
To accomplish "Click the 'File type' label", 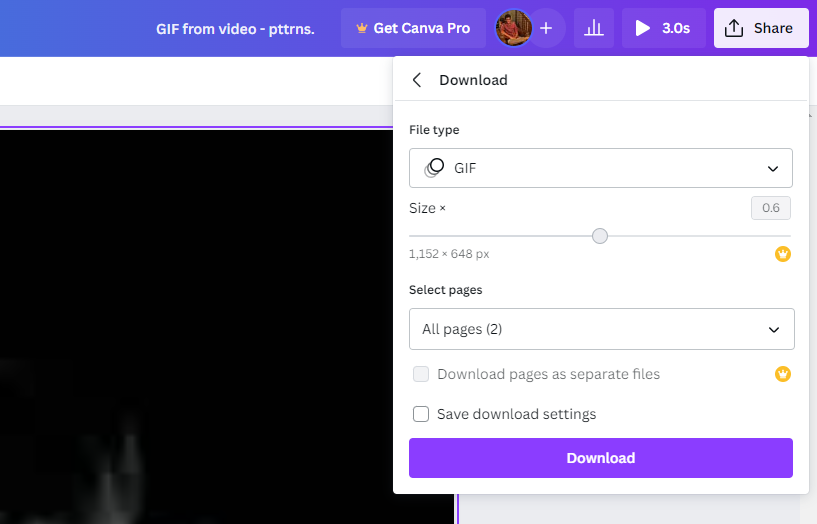I will pyautogui.click(x=434, y=130).
